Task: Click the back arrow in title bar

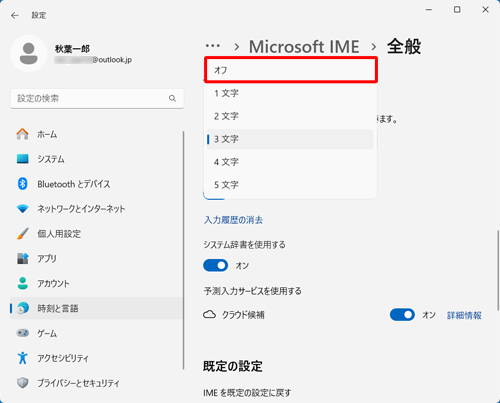Action: coord(15,15)
